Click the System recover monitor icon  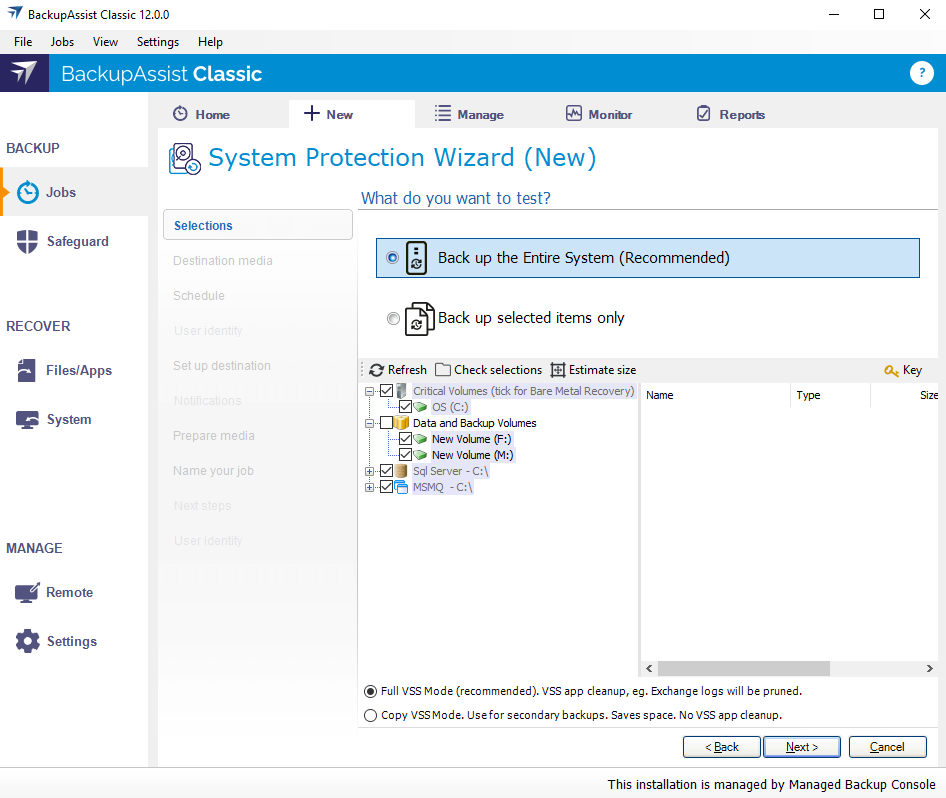pyautogui.click(x=27, y=420)
